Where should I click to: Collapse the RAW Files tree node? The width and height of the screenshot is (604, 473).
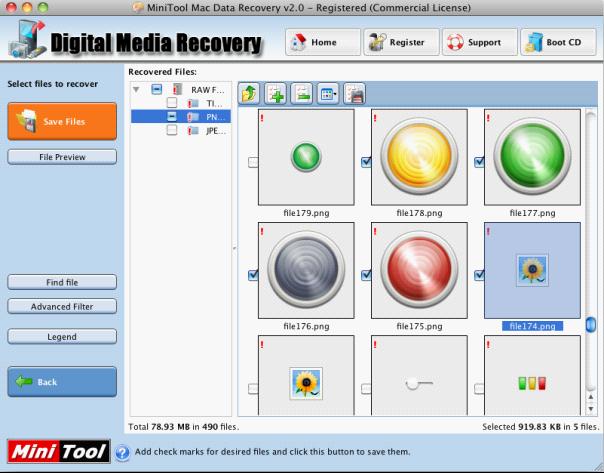pos(136,90)
